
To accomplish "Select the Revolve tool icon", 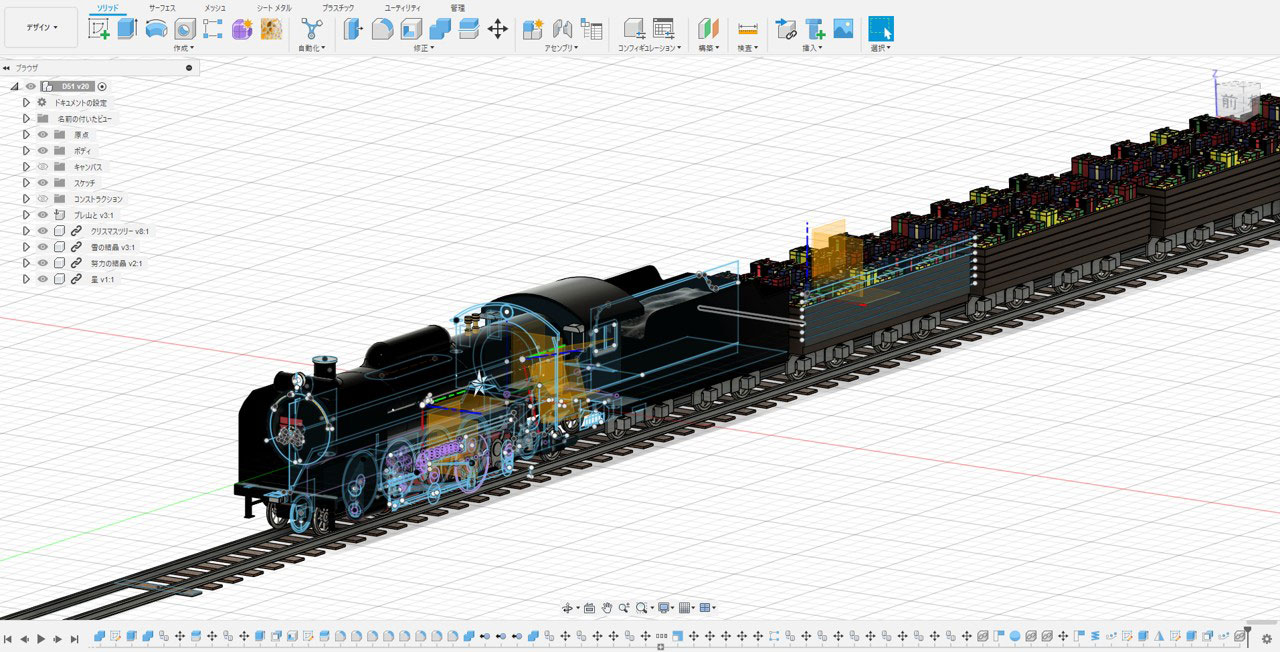I will click(156, 29).
